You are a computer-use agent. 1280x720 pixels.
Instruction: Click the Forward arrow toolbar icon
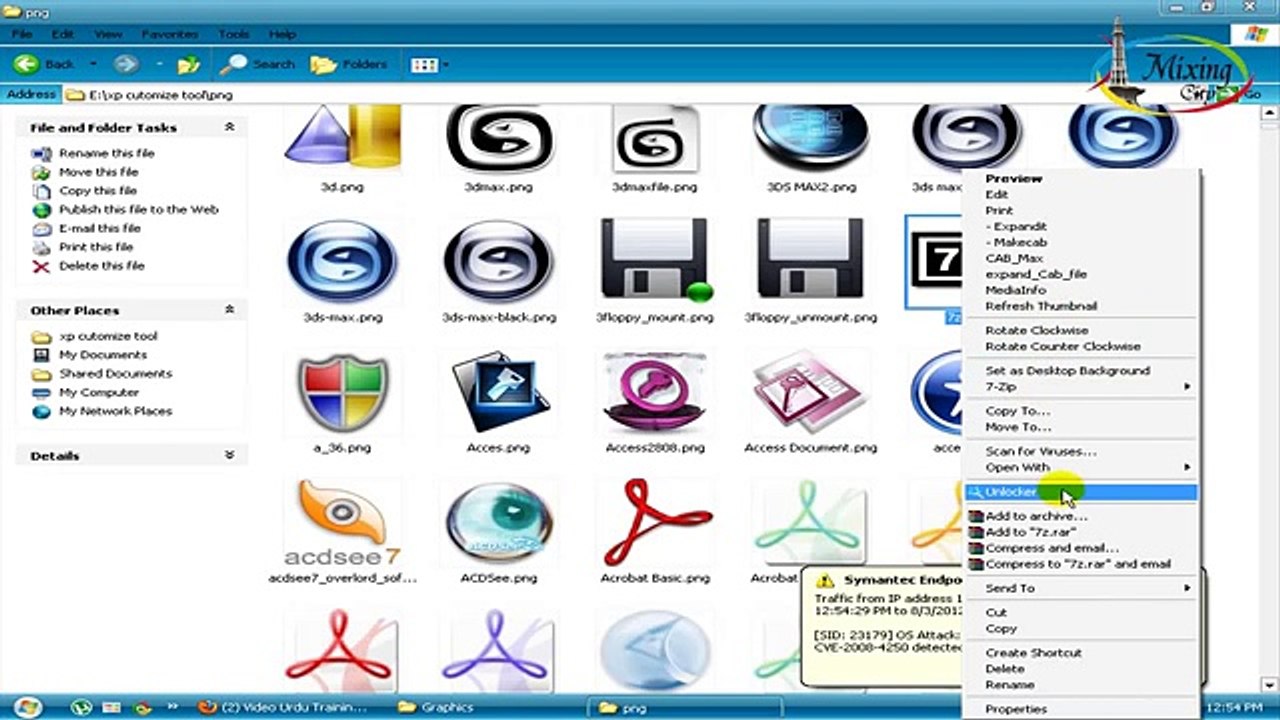click(125, 64)
